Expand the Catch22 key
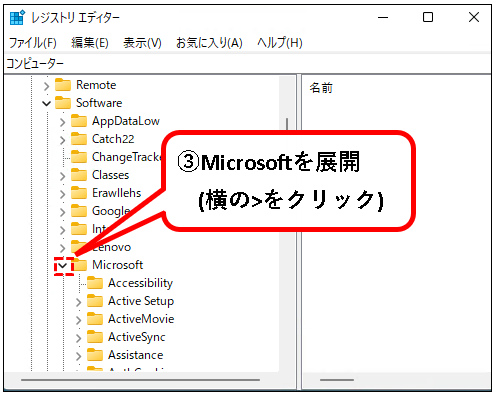This screenshot has width=496, height=397. pos(62,140)
